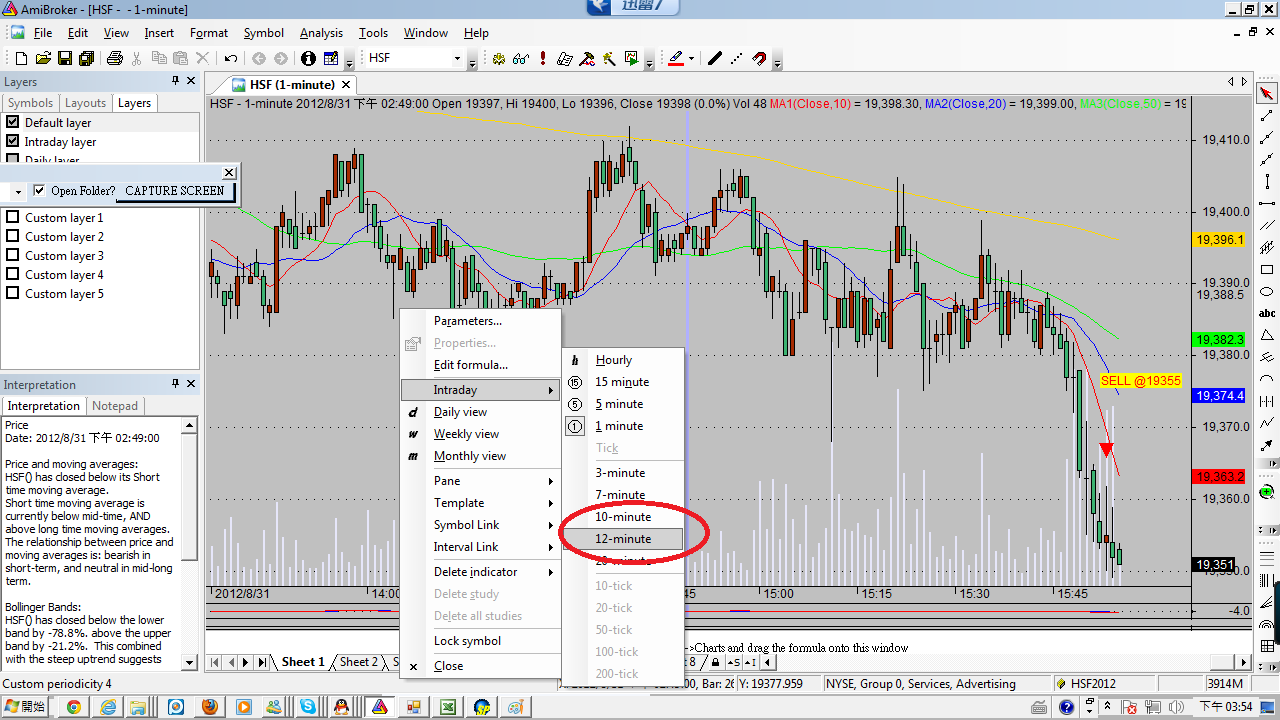
Task: Check the Custom layer 5 checkbox
Action: 13,293
